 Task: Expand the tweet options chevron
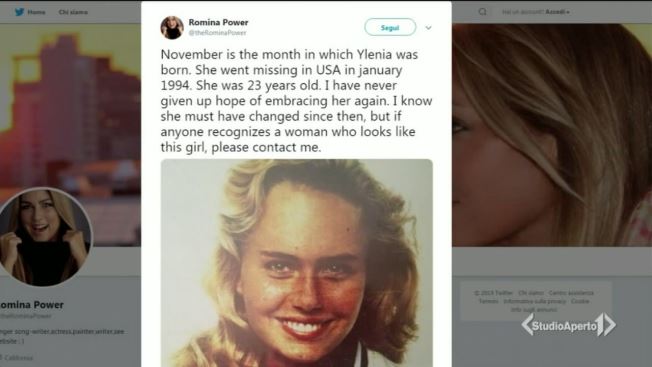[428, 28]
